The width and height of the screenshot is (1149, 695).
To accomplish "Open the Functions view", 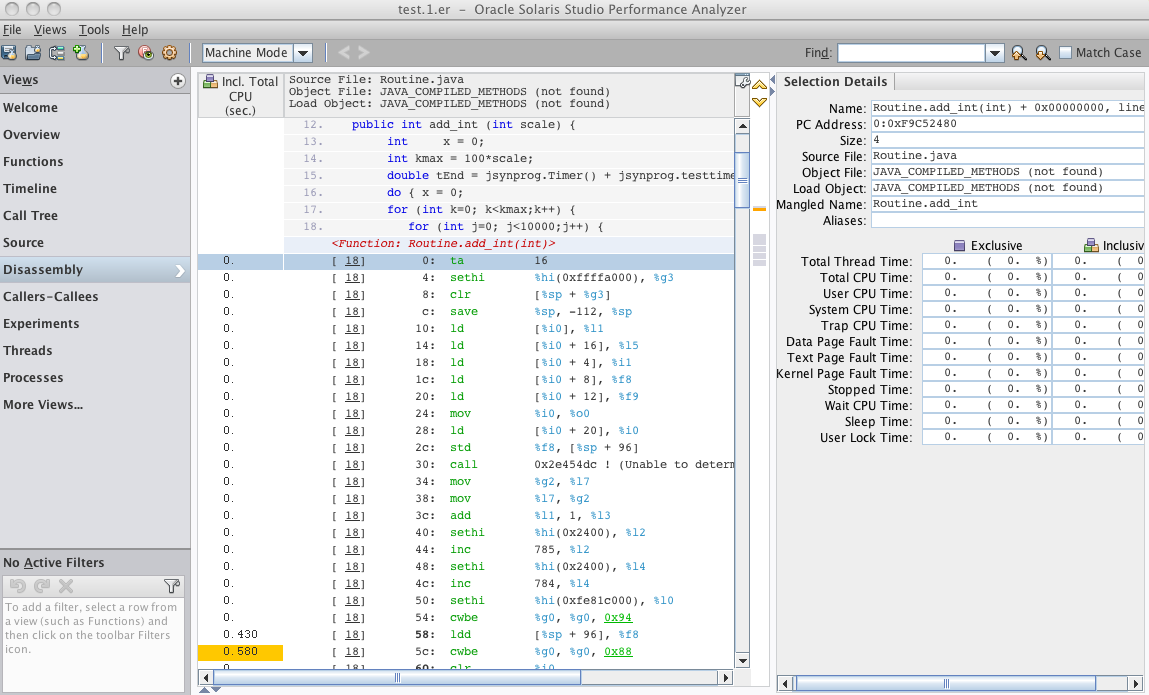I will pyautogui.click(x=95, y=162).
